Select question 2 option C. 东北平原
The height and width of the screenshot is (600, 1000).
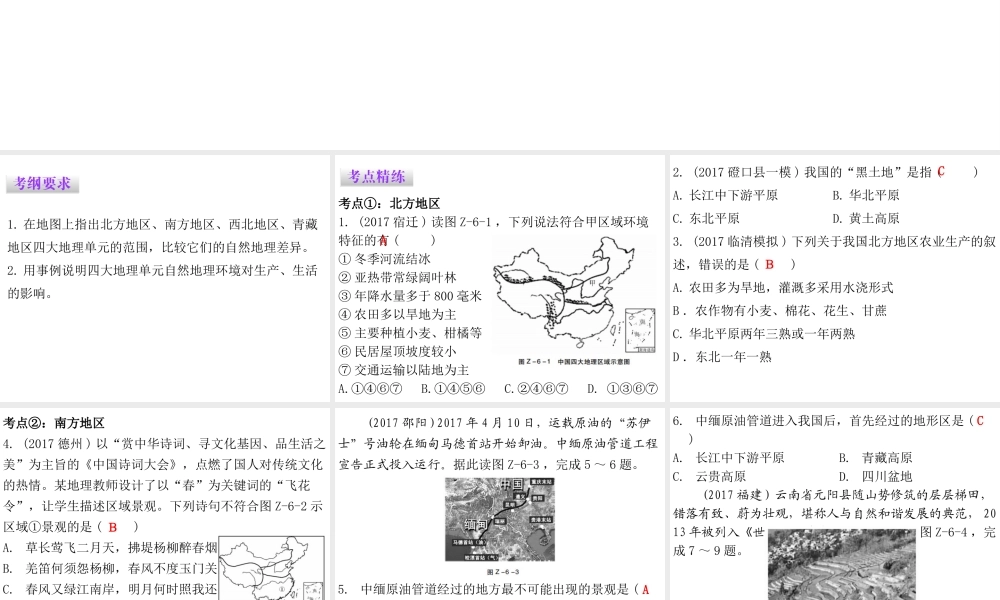[x=706, y=218]
